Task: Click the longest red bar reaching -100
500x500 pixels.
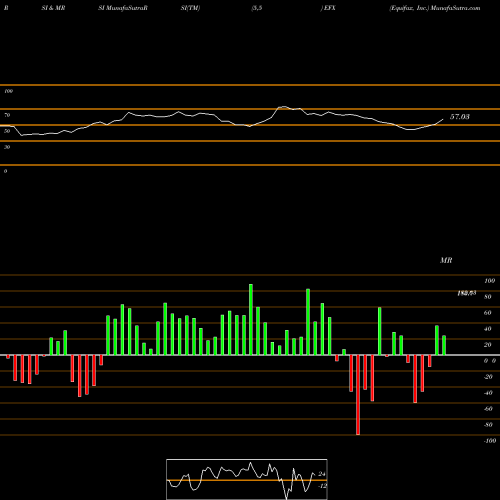Action: [358, 395]
